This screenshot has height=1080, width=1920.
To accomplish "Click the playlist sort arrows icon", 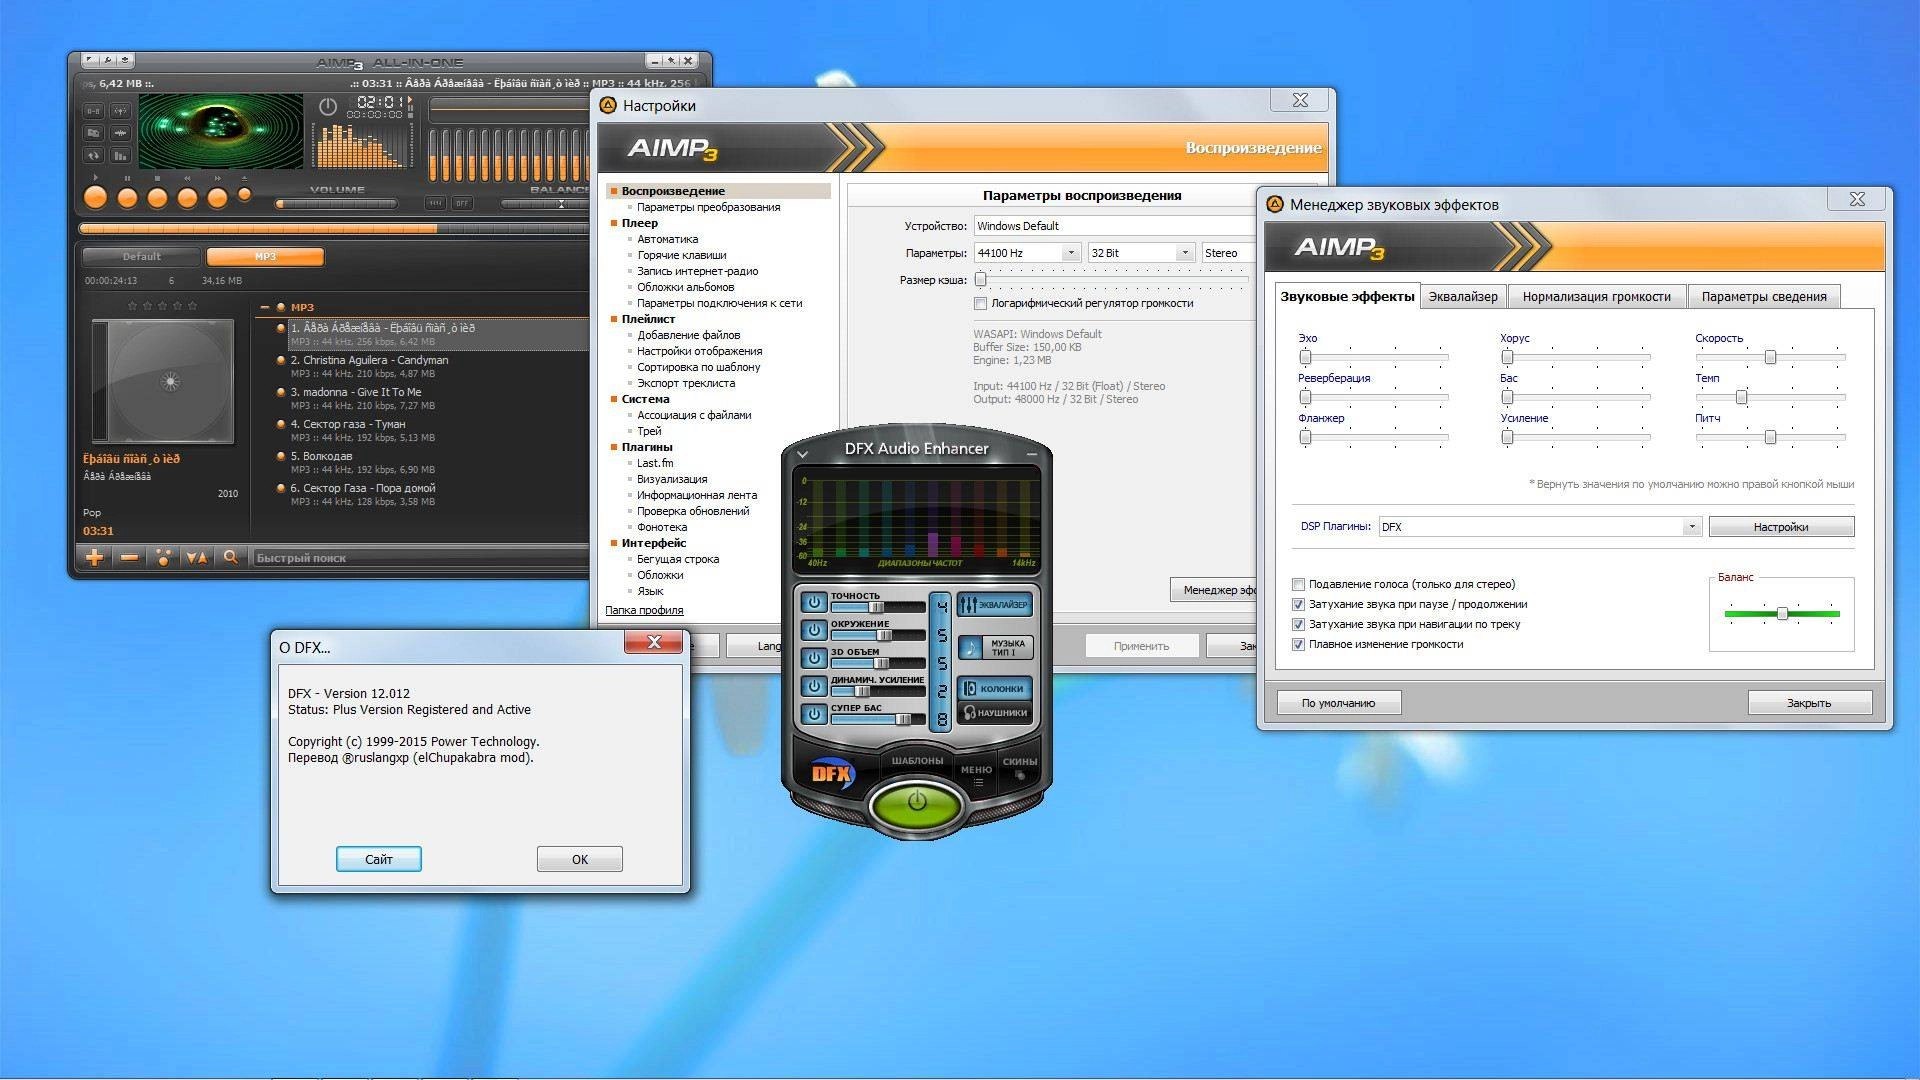I will point(197,558).
